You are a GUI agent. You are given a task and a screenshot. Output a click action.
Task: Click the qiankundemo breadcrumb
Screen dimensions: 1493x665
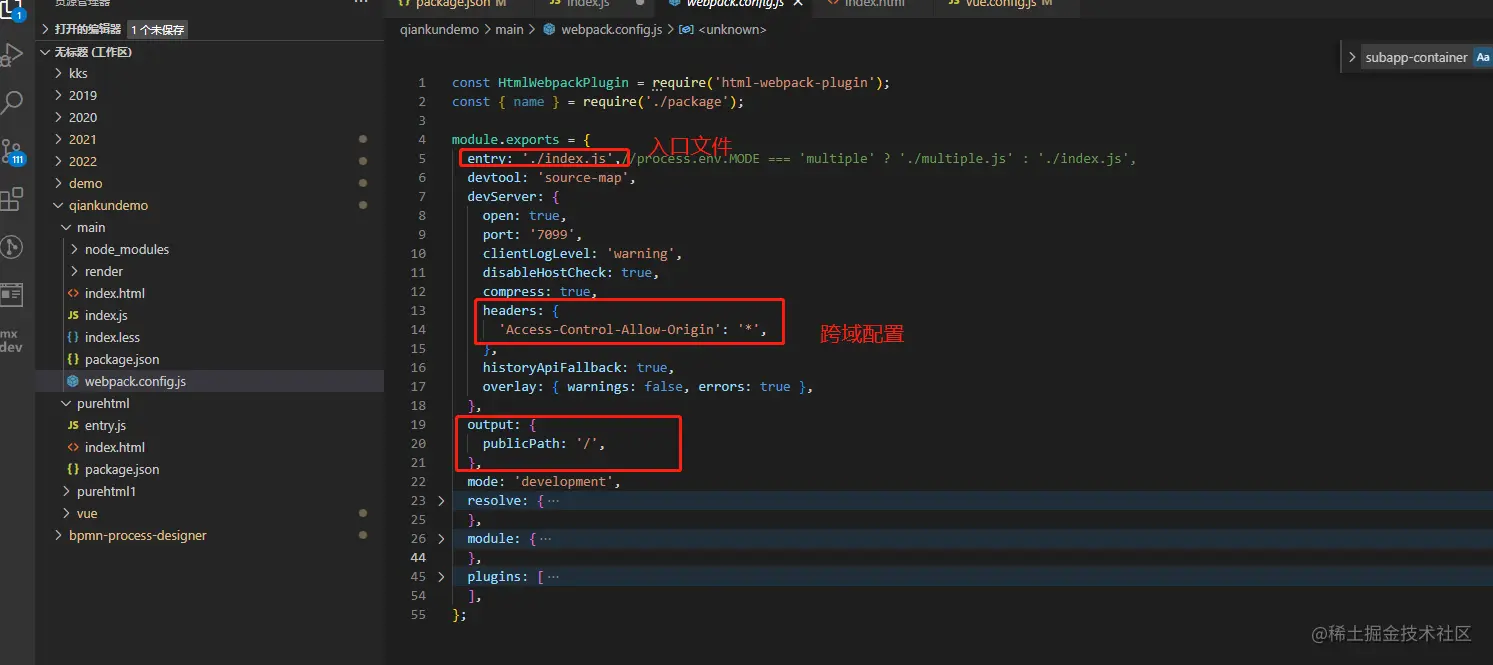pyautogui.click(x=439, y=30)
